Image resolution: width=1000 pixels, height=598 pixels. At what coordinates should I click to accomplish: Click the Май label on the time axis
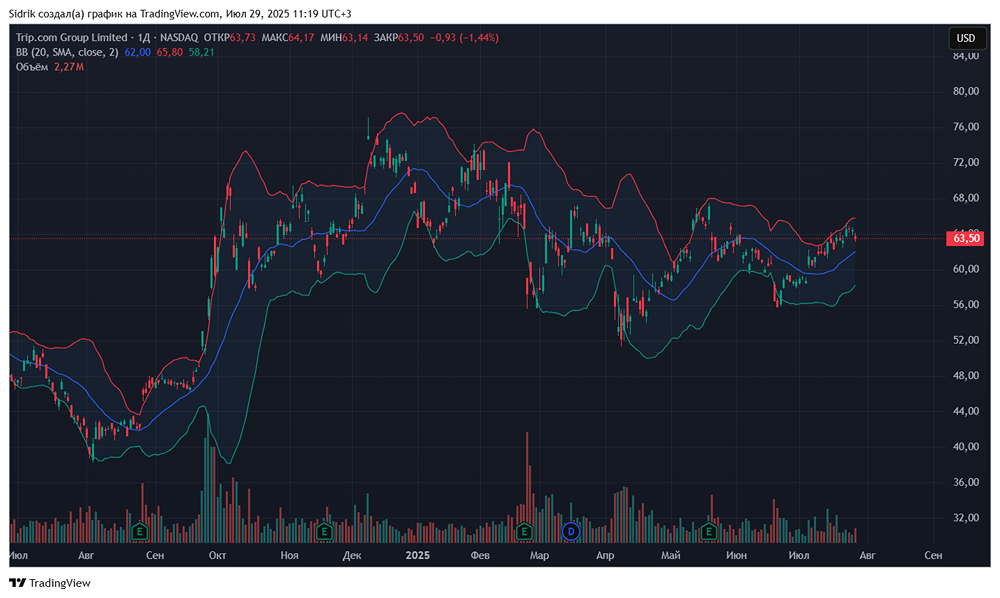click(670, 555)
